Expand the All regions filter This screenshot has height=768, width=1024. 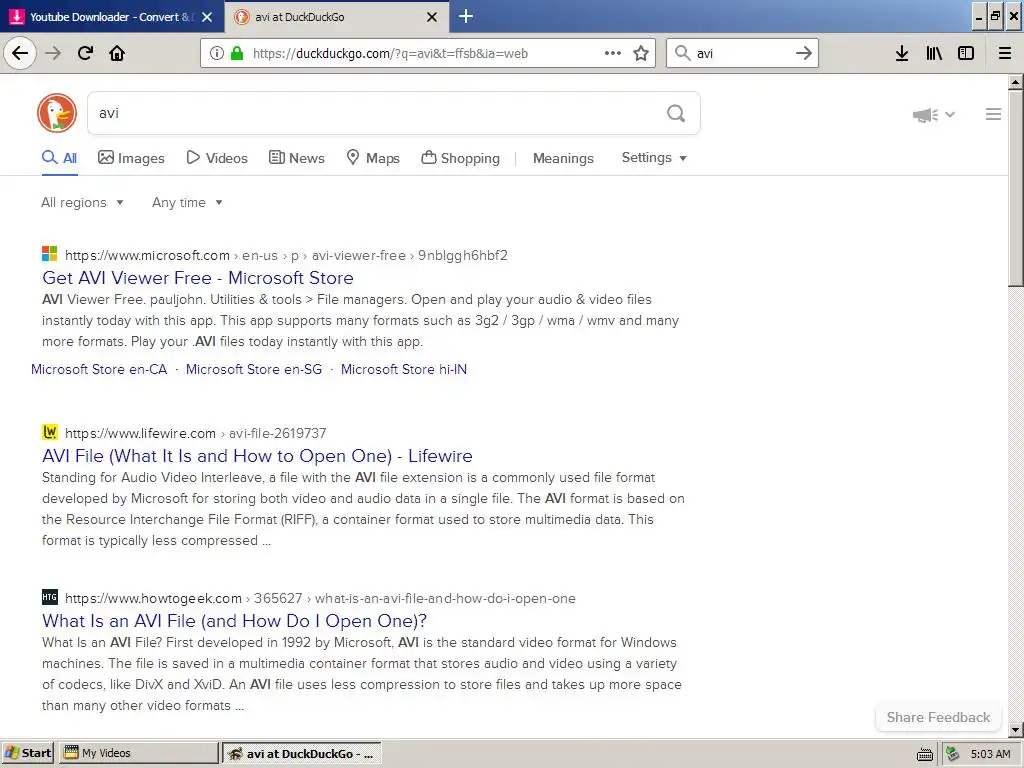coord(82,202)
